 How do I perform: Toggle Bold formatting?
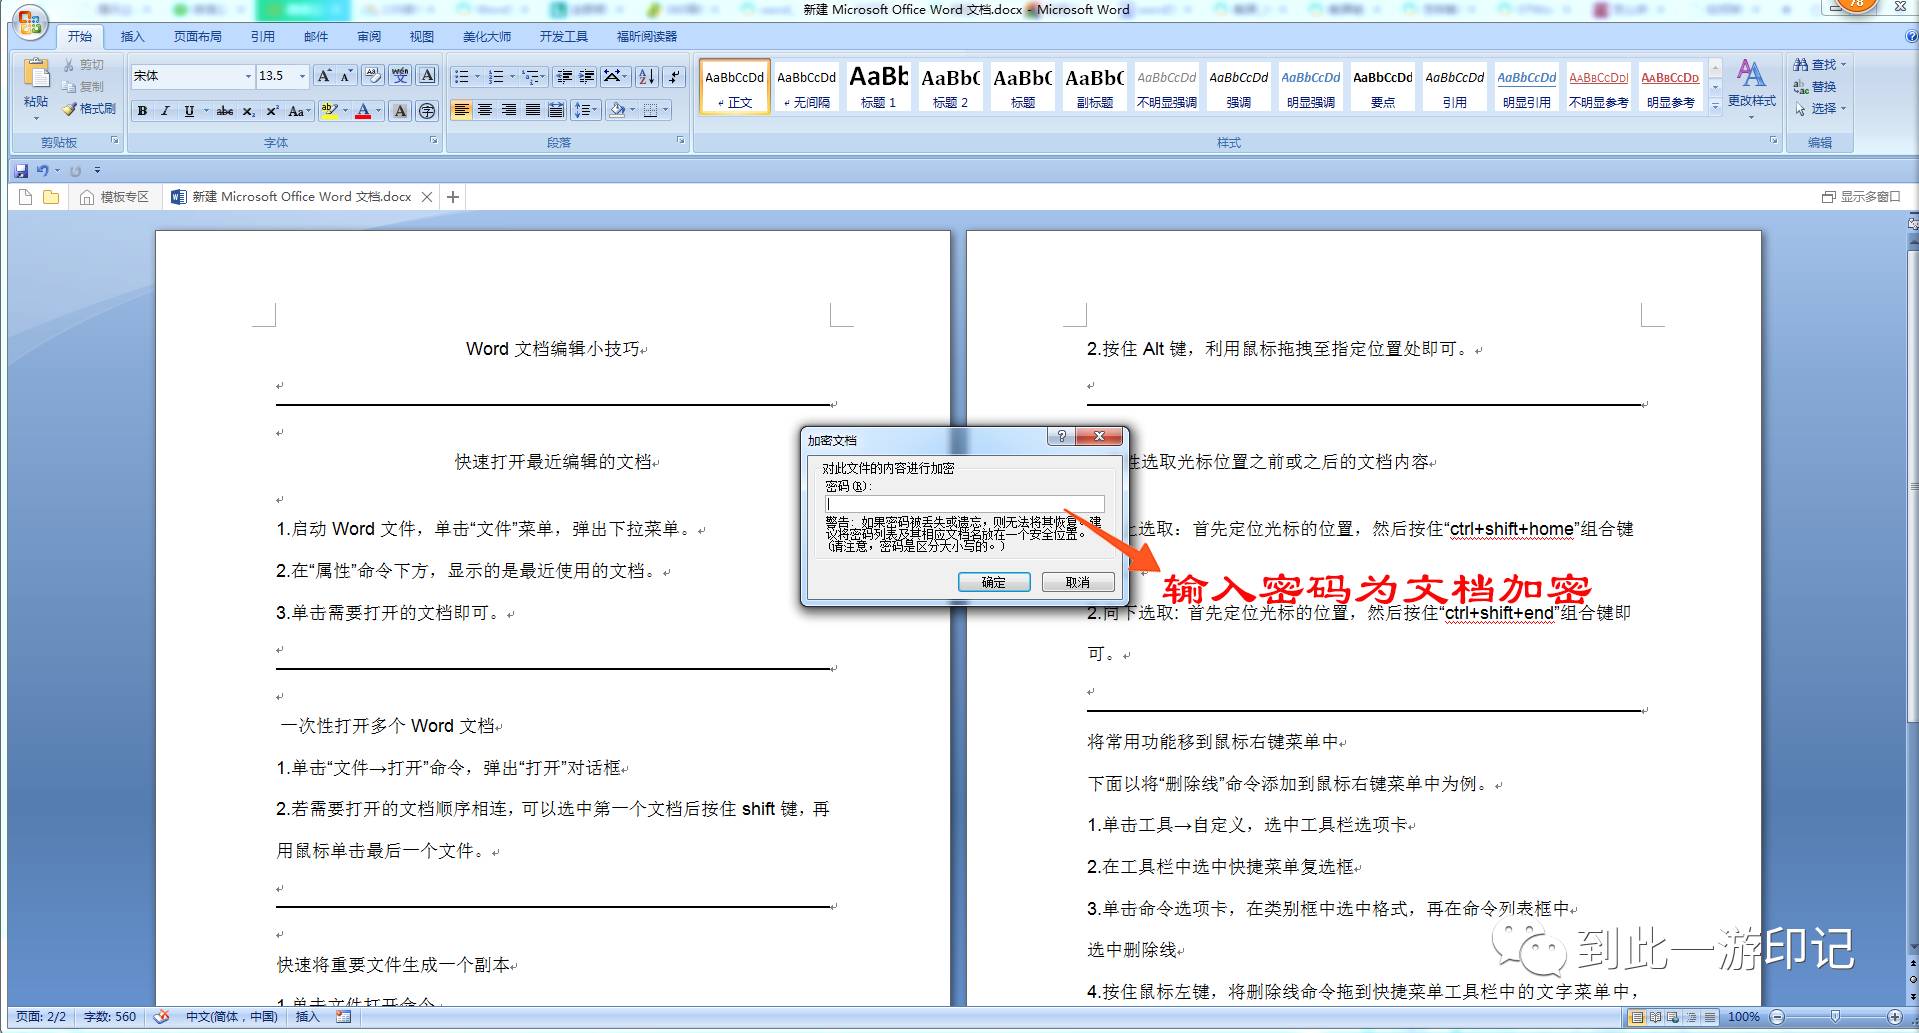pos(142,111)
